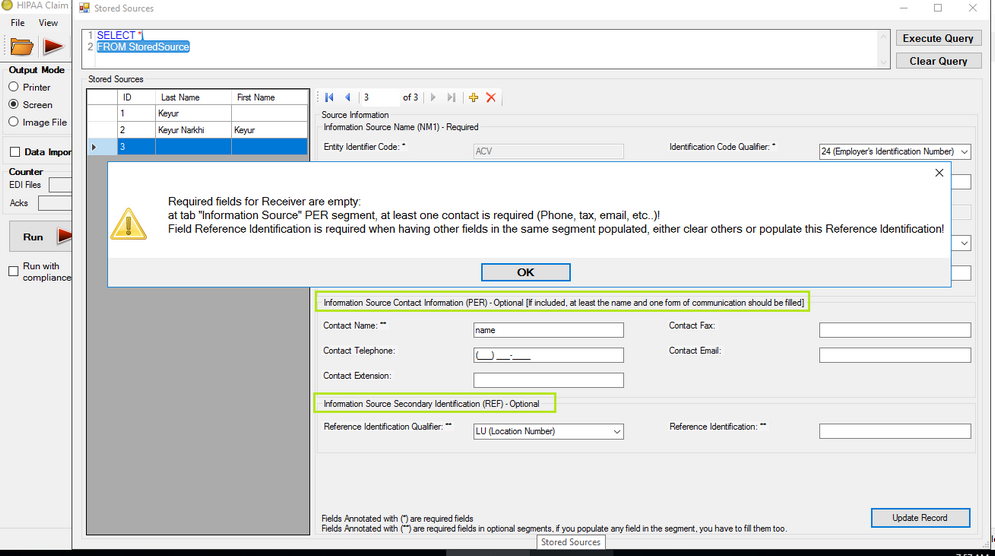The width and height of the screenshot is (995, 556).
Task: Click the Contact Fax field
Action: pyautogui.click(x=895, y=330)
